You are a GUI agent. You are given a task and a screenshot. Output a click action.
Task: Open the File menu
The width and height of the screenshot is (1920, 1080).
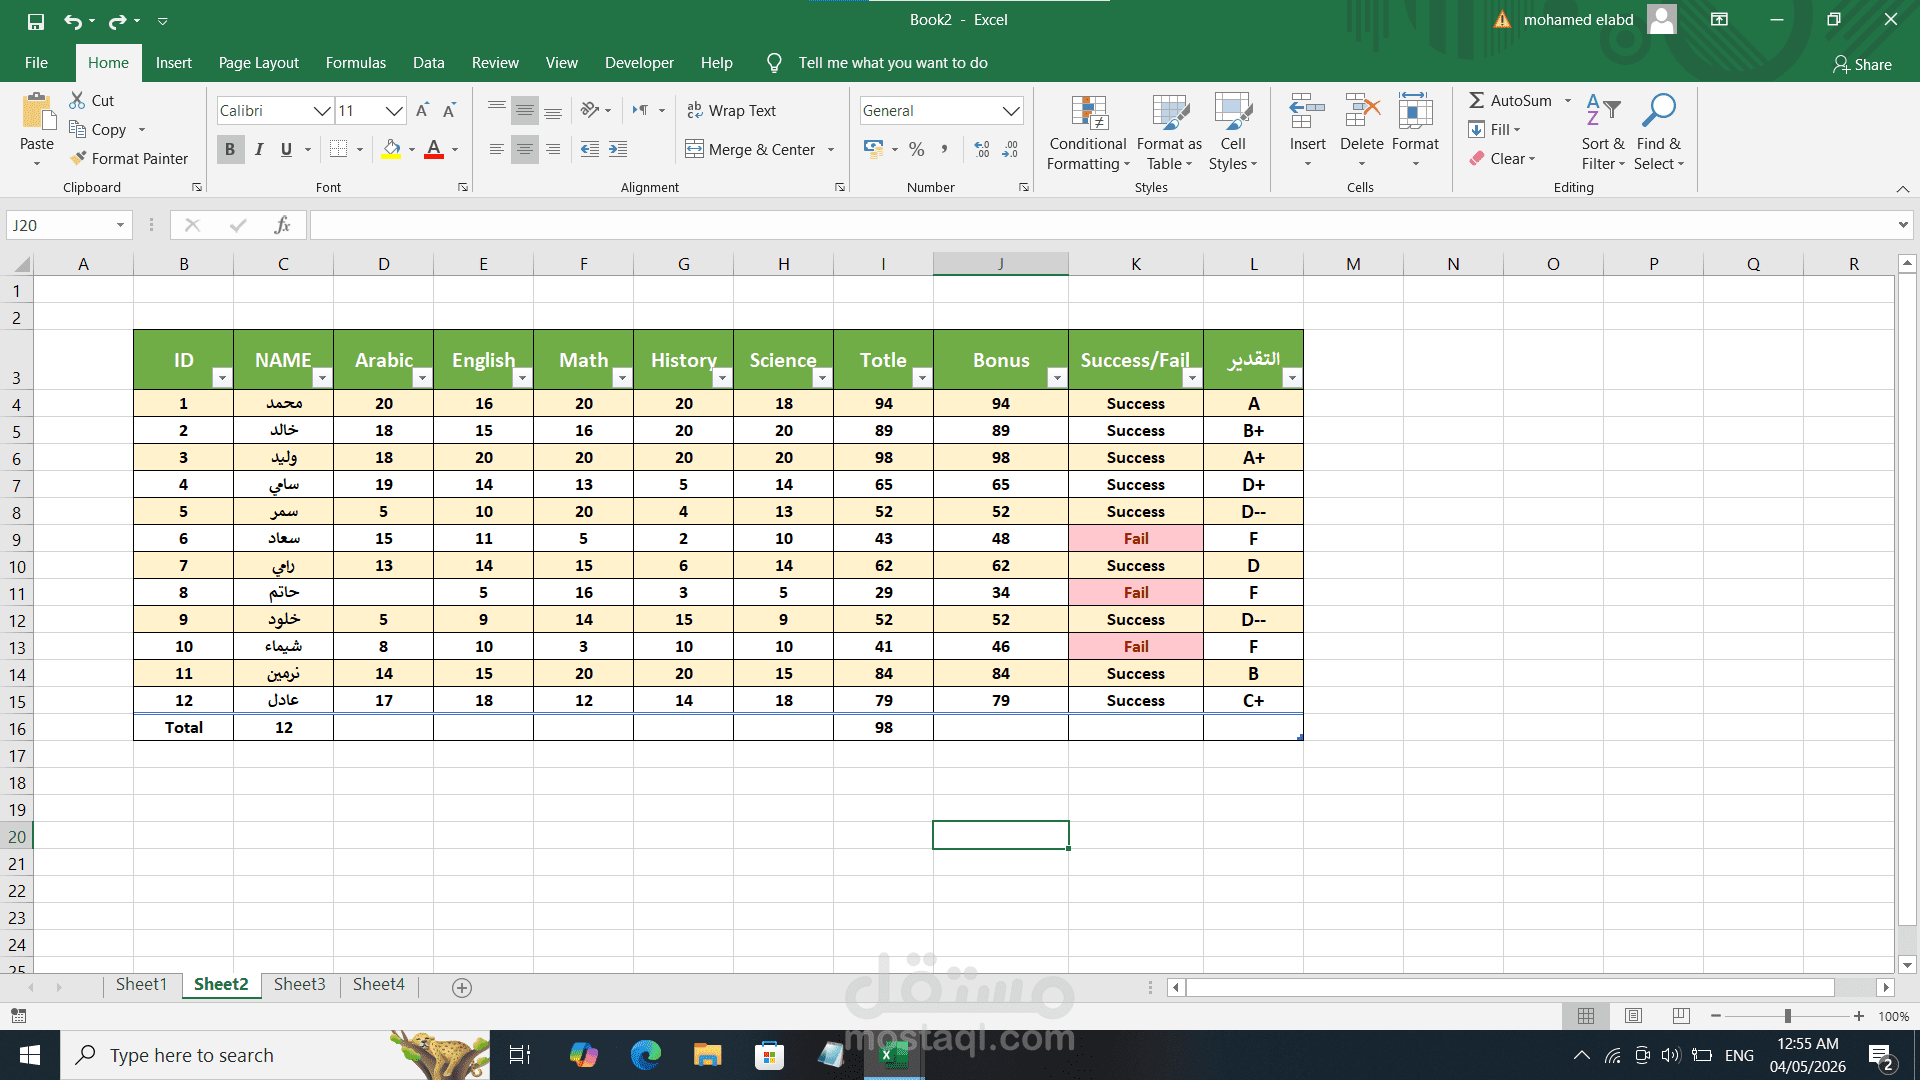pos(36,63)
